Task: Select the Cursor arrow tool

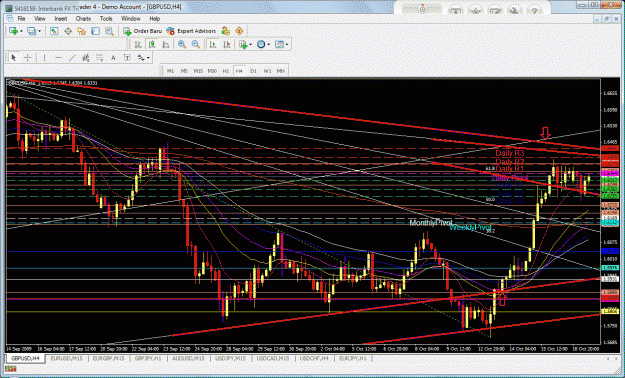Action: [x=14, y=58]
